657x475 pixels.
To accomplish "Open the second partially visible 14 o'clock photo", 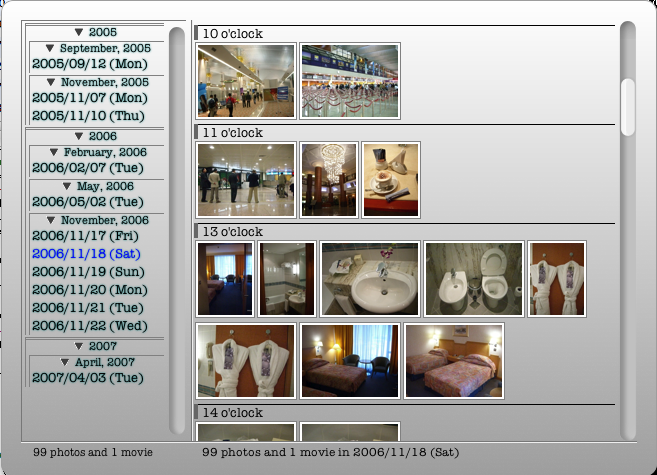I will [350, 431].
